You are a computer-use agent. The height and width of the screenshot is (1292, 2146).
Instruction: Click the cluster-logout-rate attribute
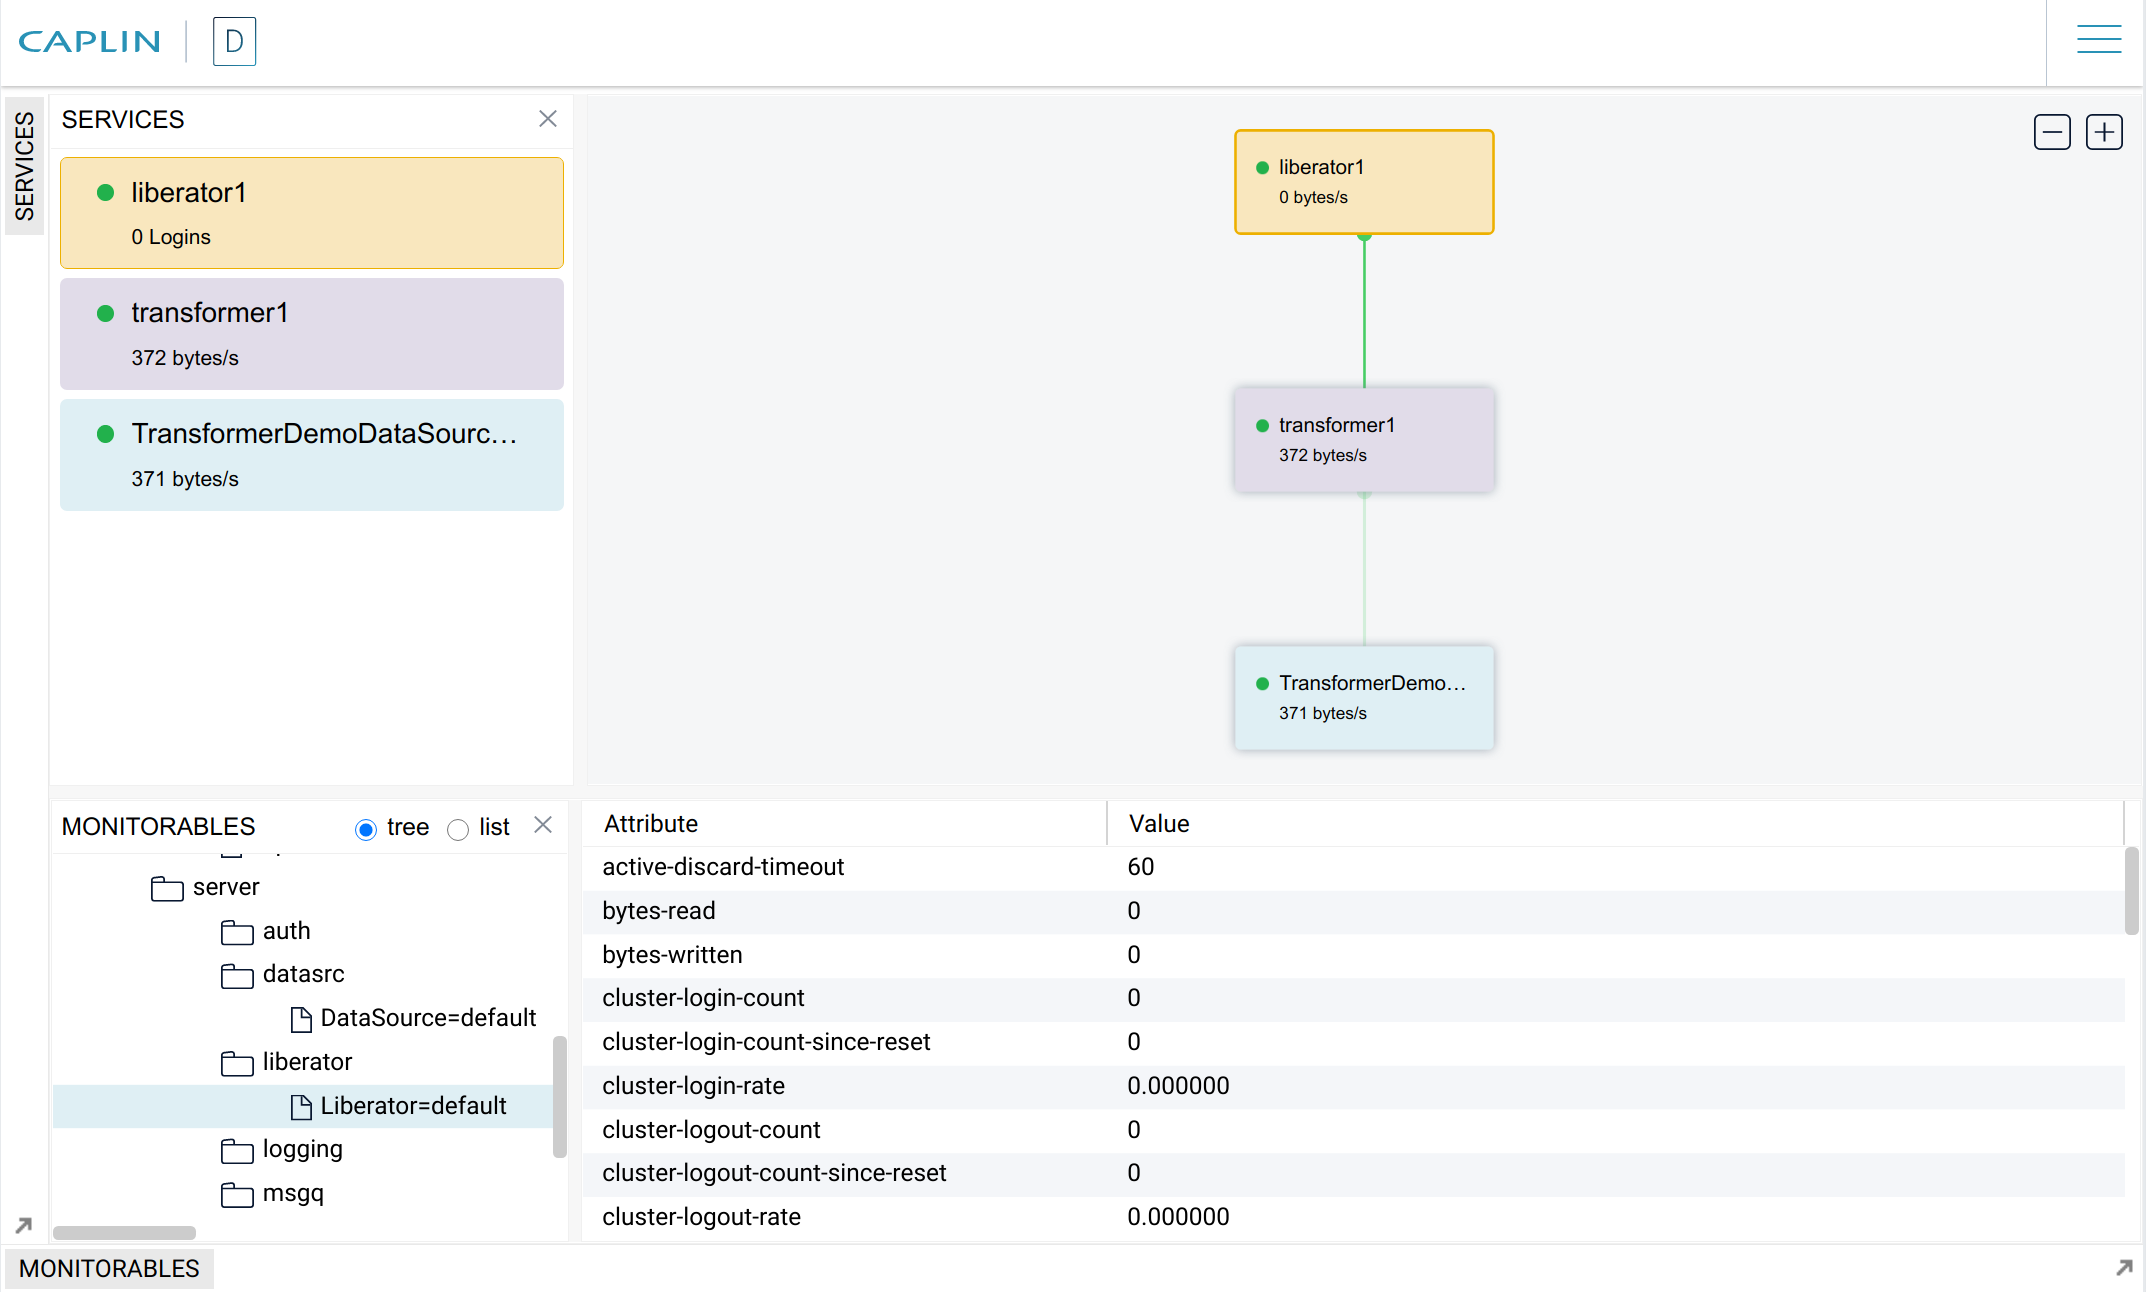tap(701, 1217)
